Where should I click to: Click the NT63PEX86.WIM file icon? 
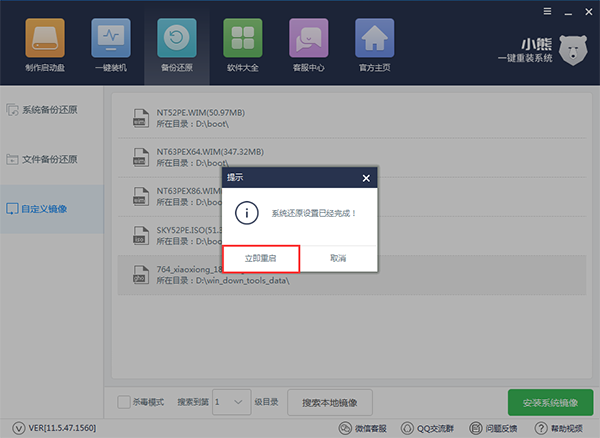pos(140,197)
